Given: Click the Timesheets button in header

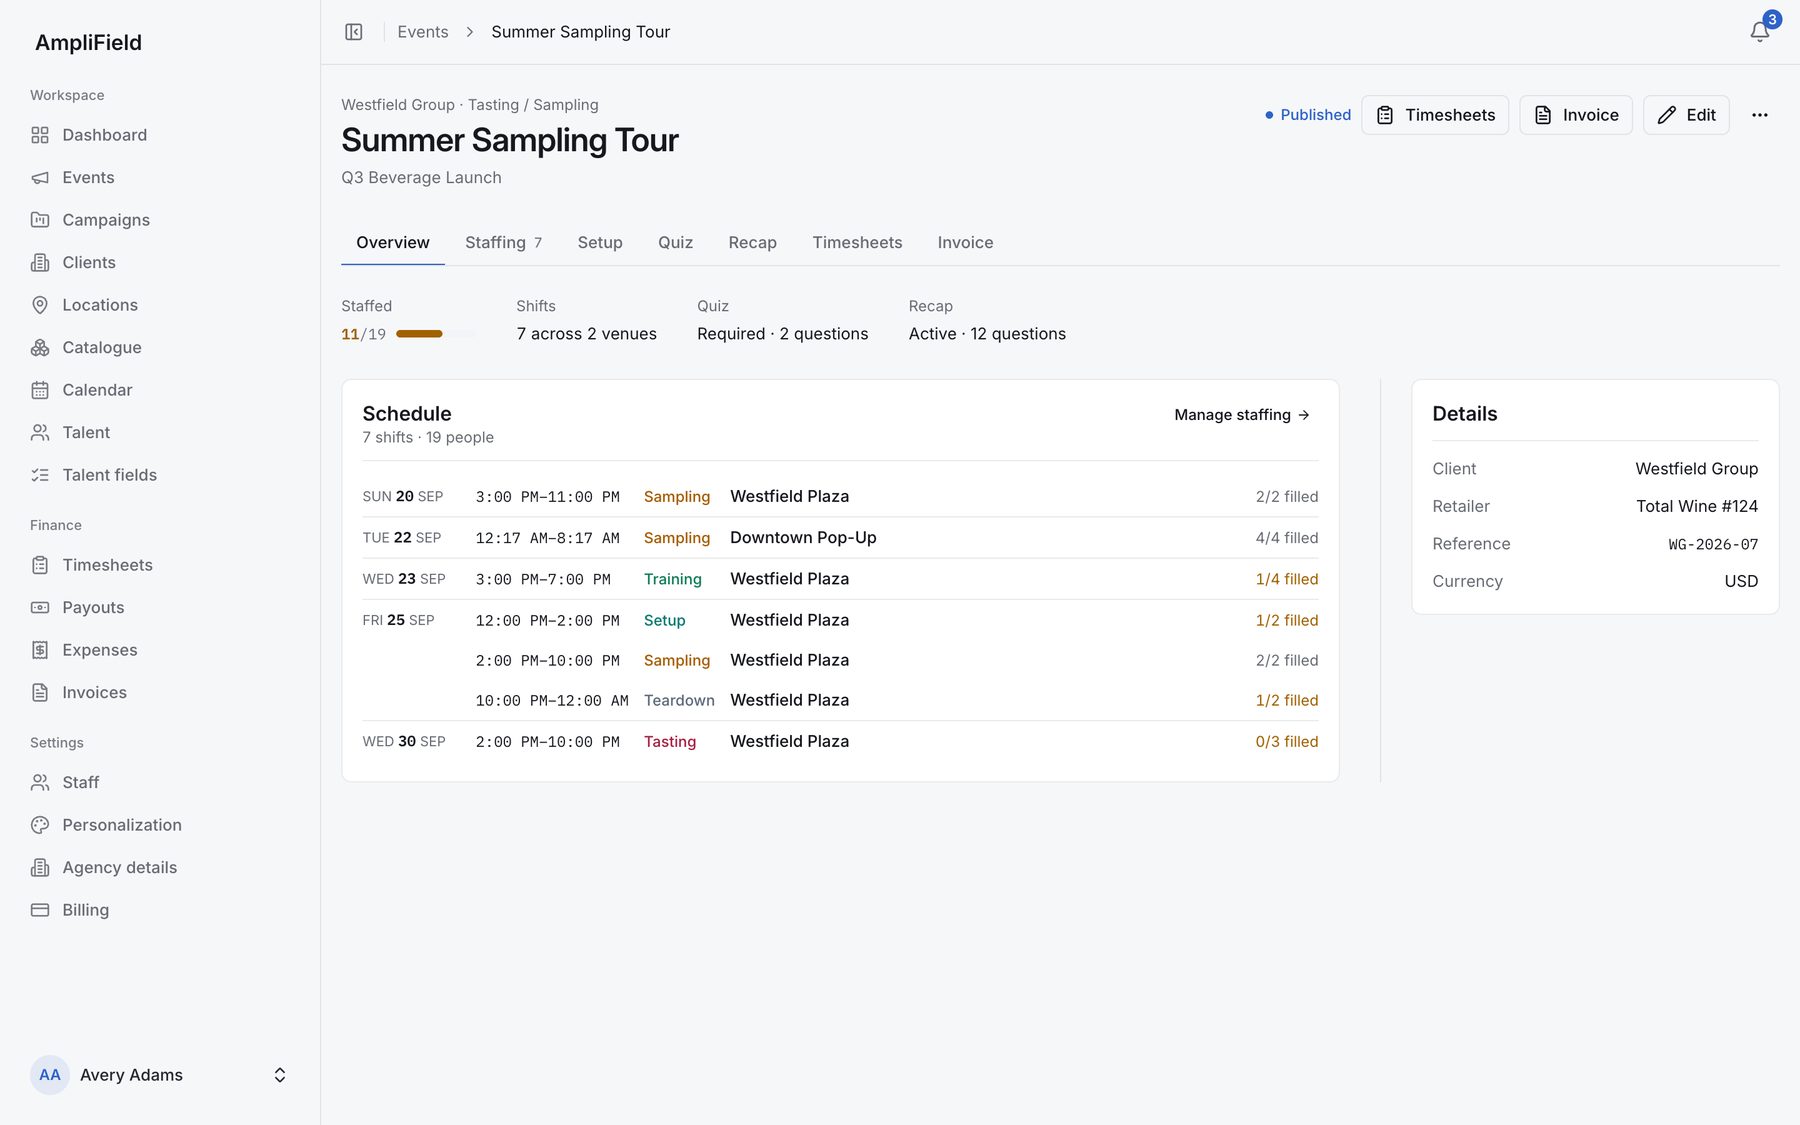Looking at the screenshot, I should click(1435, 115).
